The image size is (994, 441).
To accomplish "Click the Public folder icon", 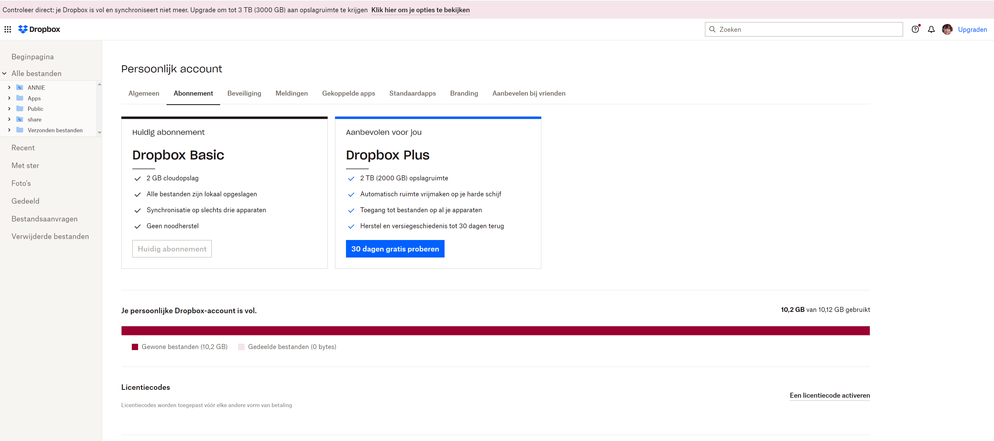I will 20,108.
